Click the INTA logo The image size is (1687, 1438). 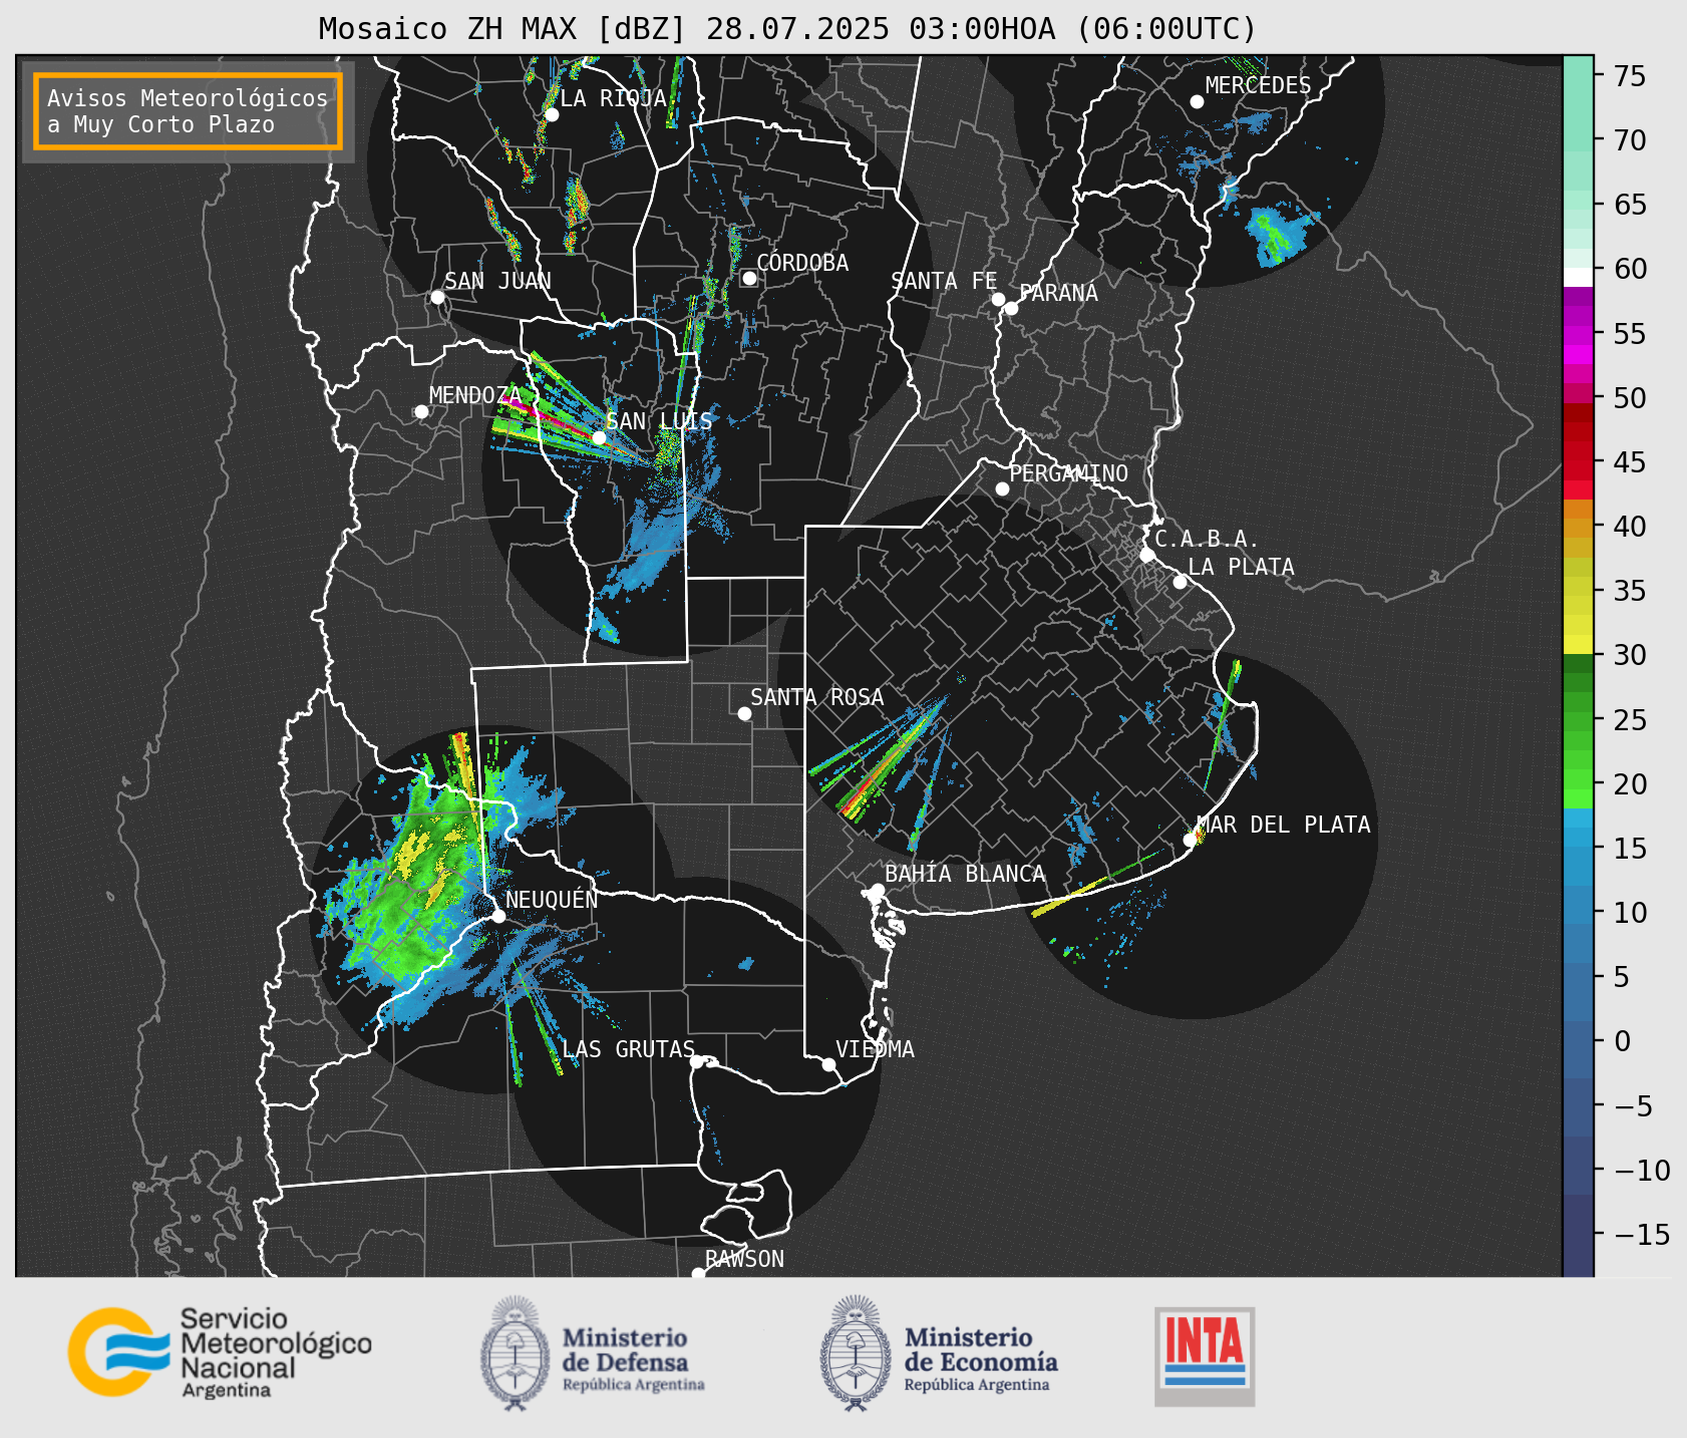tap(1205, 1356)
